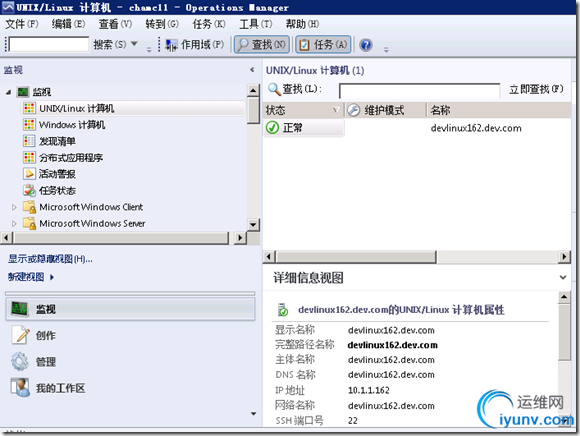
Task: Open the 查看(V) menu
Action: pyautogui.click(x=115, y=24)
